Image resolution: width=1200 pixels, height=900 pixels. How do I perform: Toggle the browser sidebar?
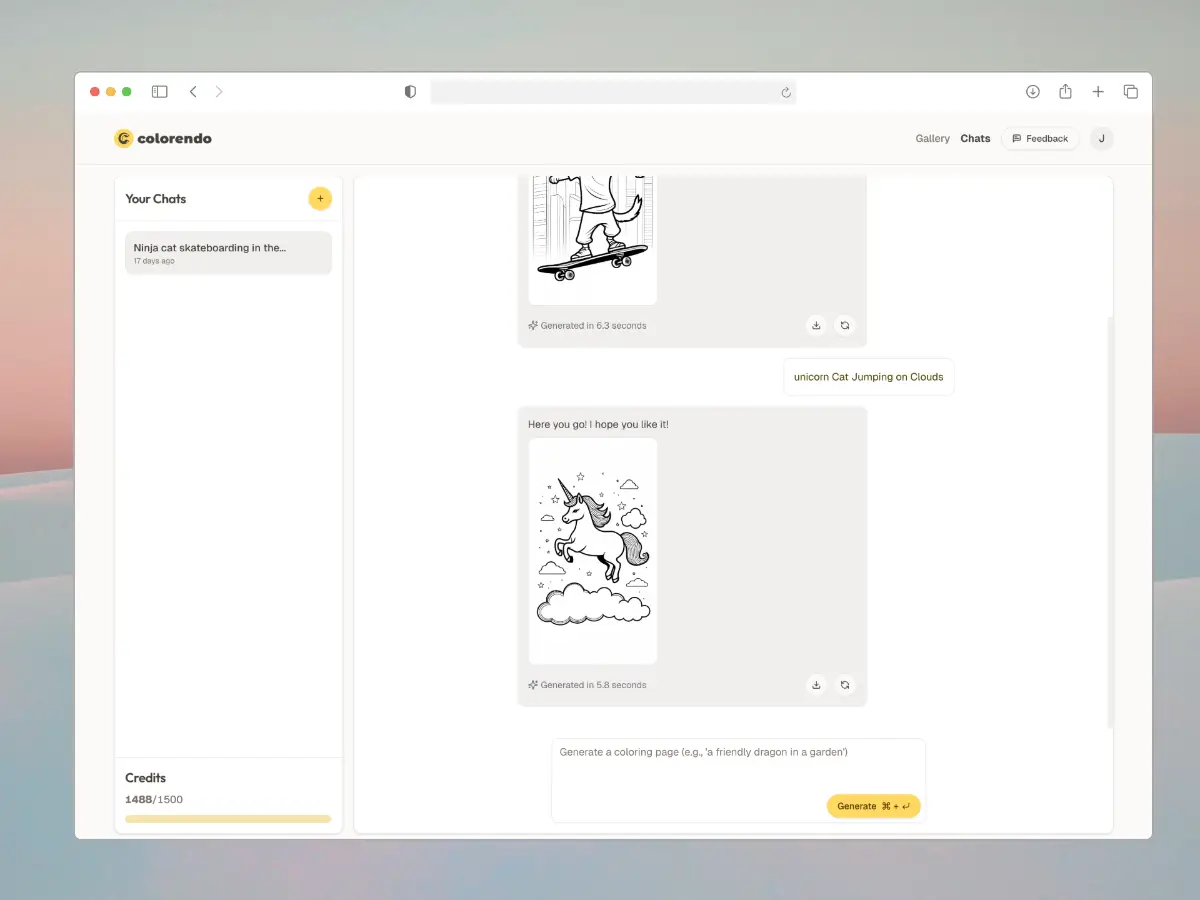coord(160,92)
